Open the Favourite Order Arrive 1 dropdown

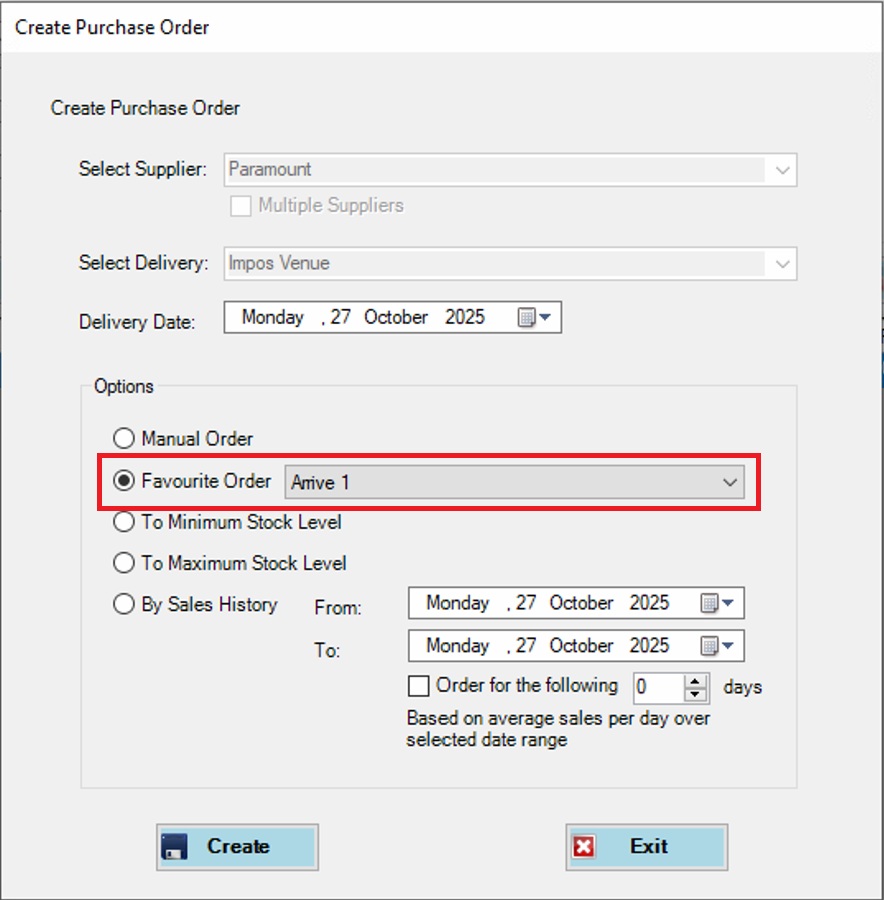tap(729, 482)
